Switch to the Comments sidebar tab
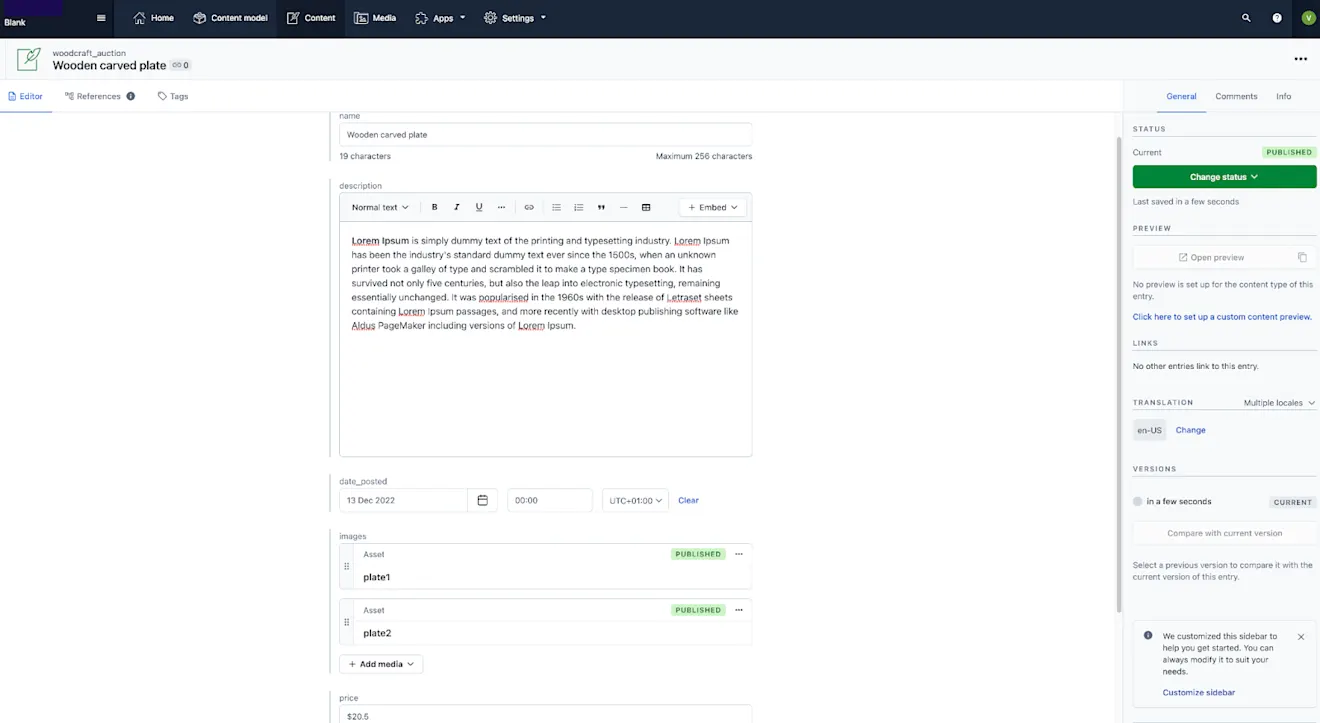The image size is (1320, 723). [x=1236, y=96]
